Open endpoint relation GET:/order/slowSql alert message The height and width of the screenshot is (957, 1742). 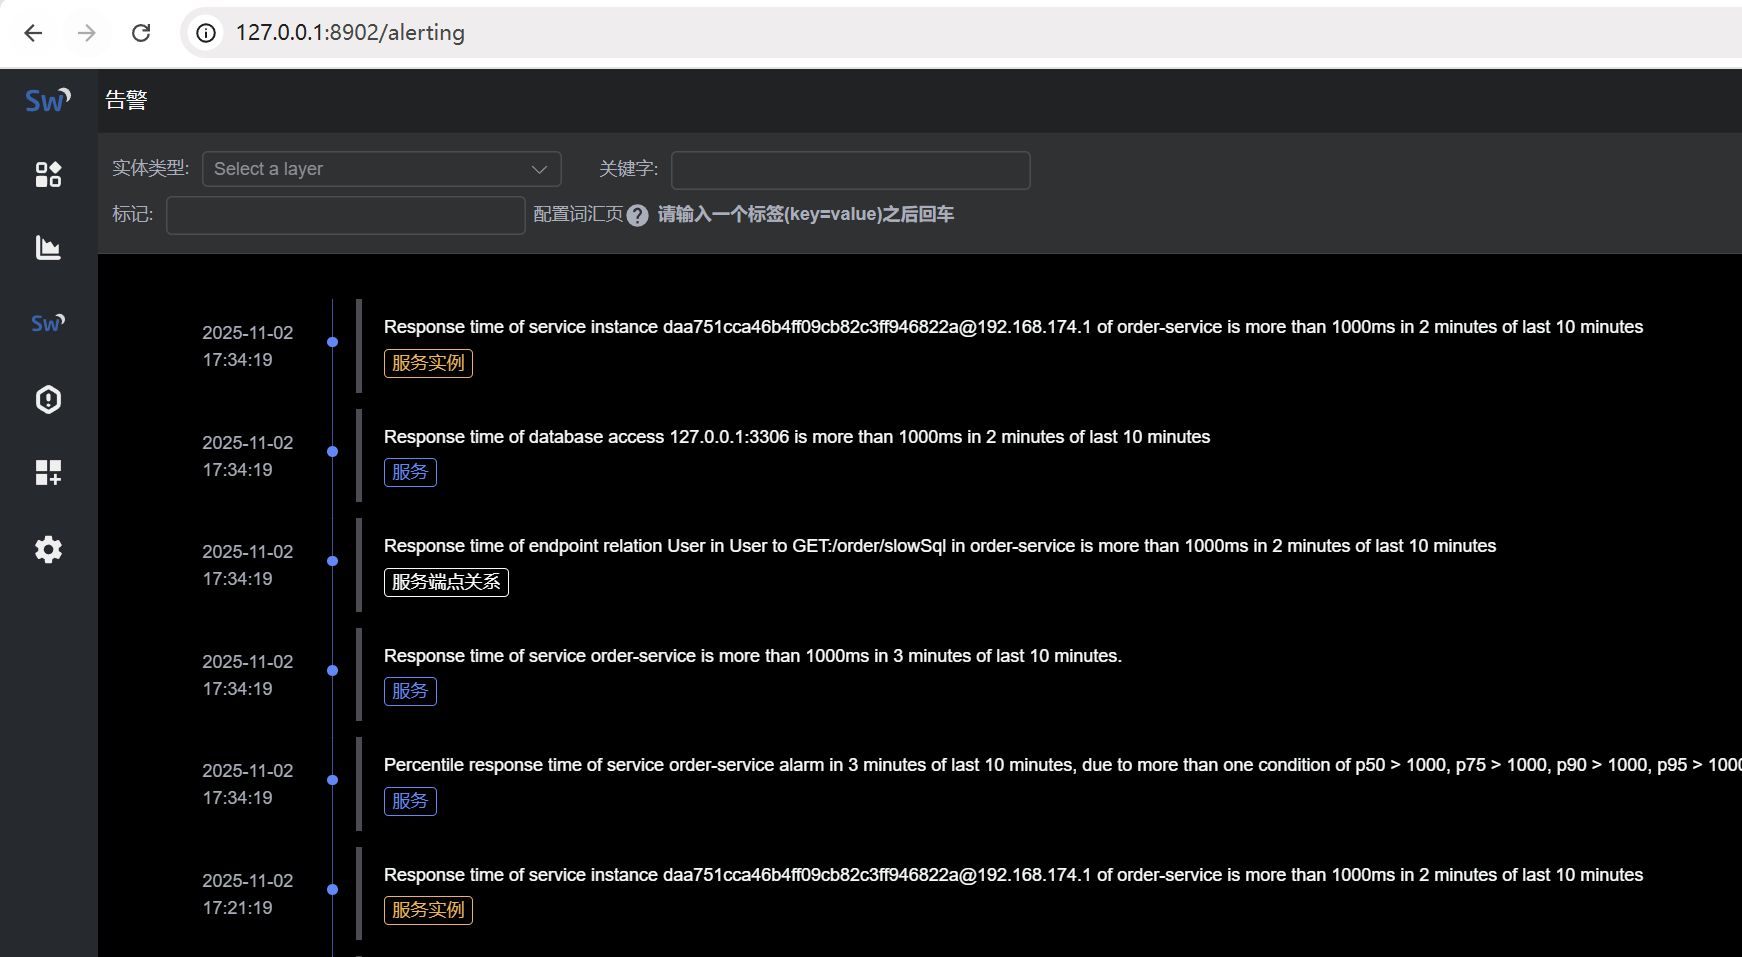coord(940,546)
